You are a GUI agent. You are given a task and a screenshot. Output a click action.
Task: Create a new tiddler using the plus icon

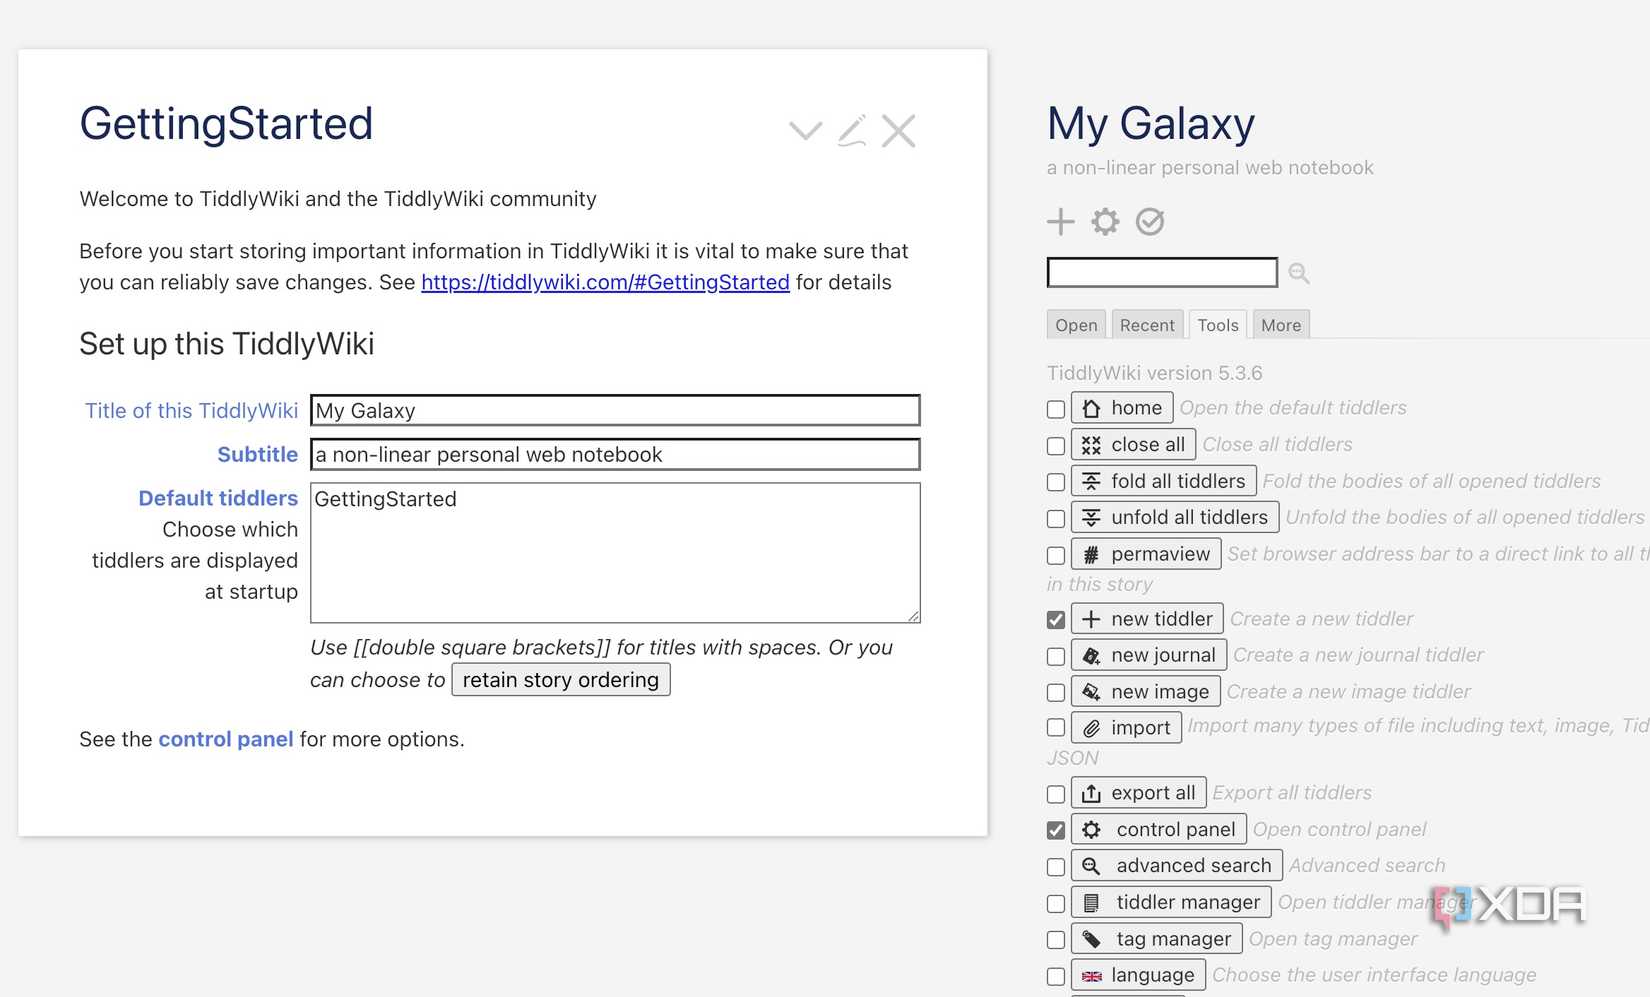[x=1060, y=221]
